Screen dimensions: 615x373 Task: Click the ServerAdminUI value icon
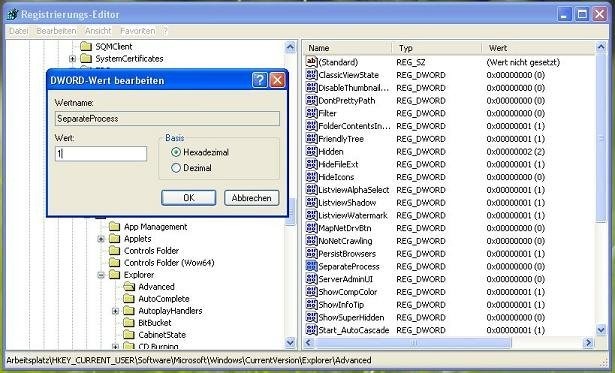(311, 279)
